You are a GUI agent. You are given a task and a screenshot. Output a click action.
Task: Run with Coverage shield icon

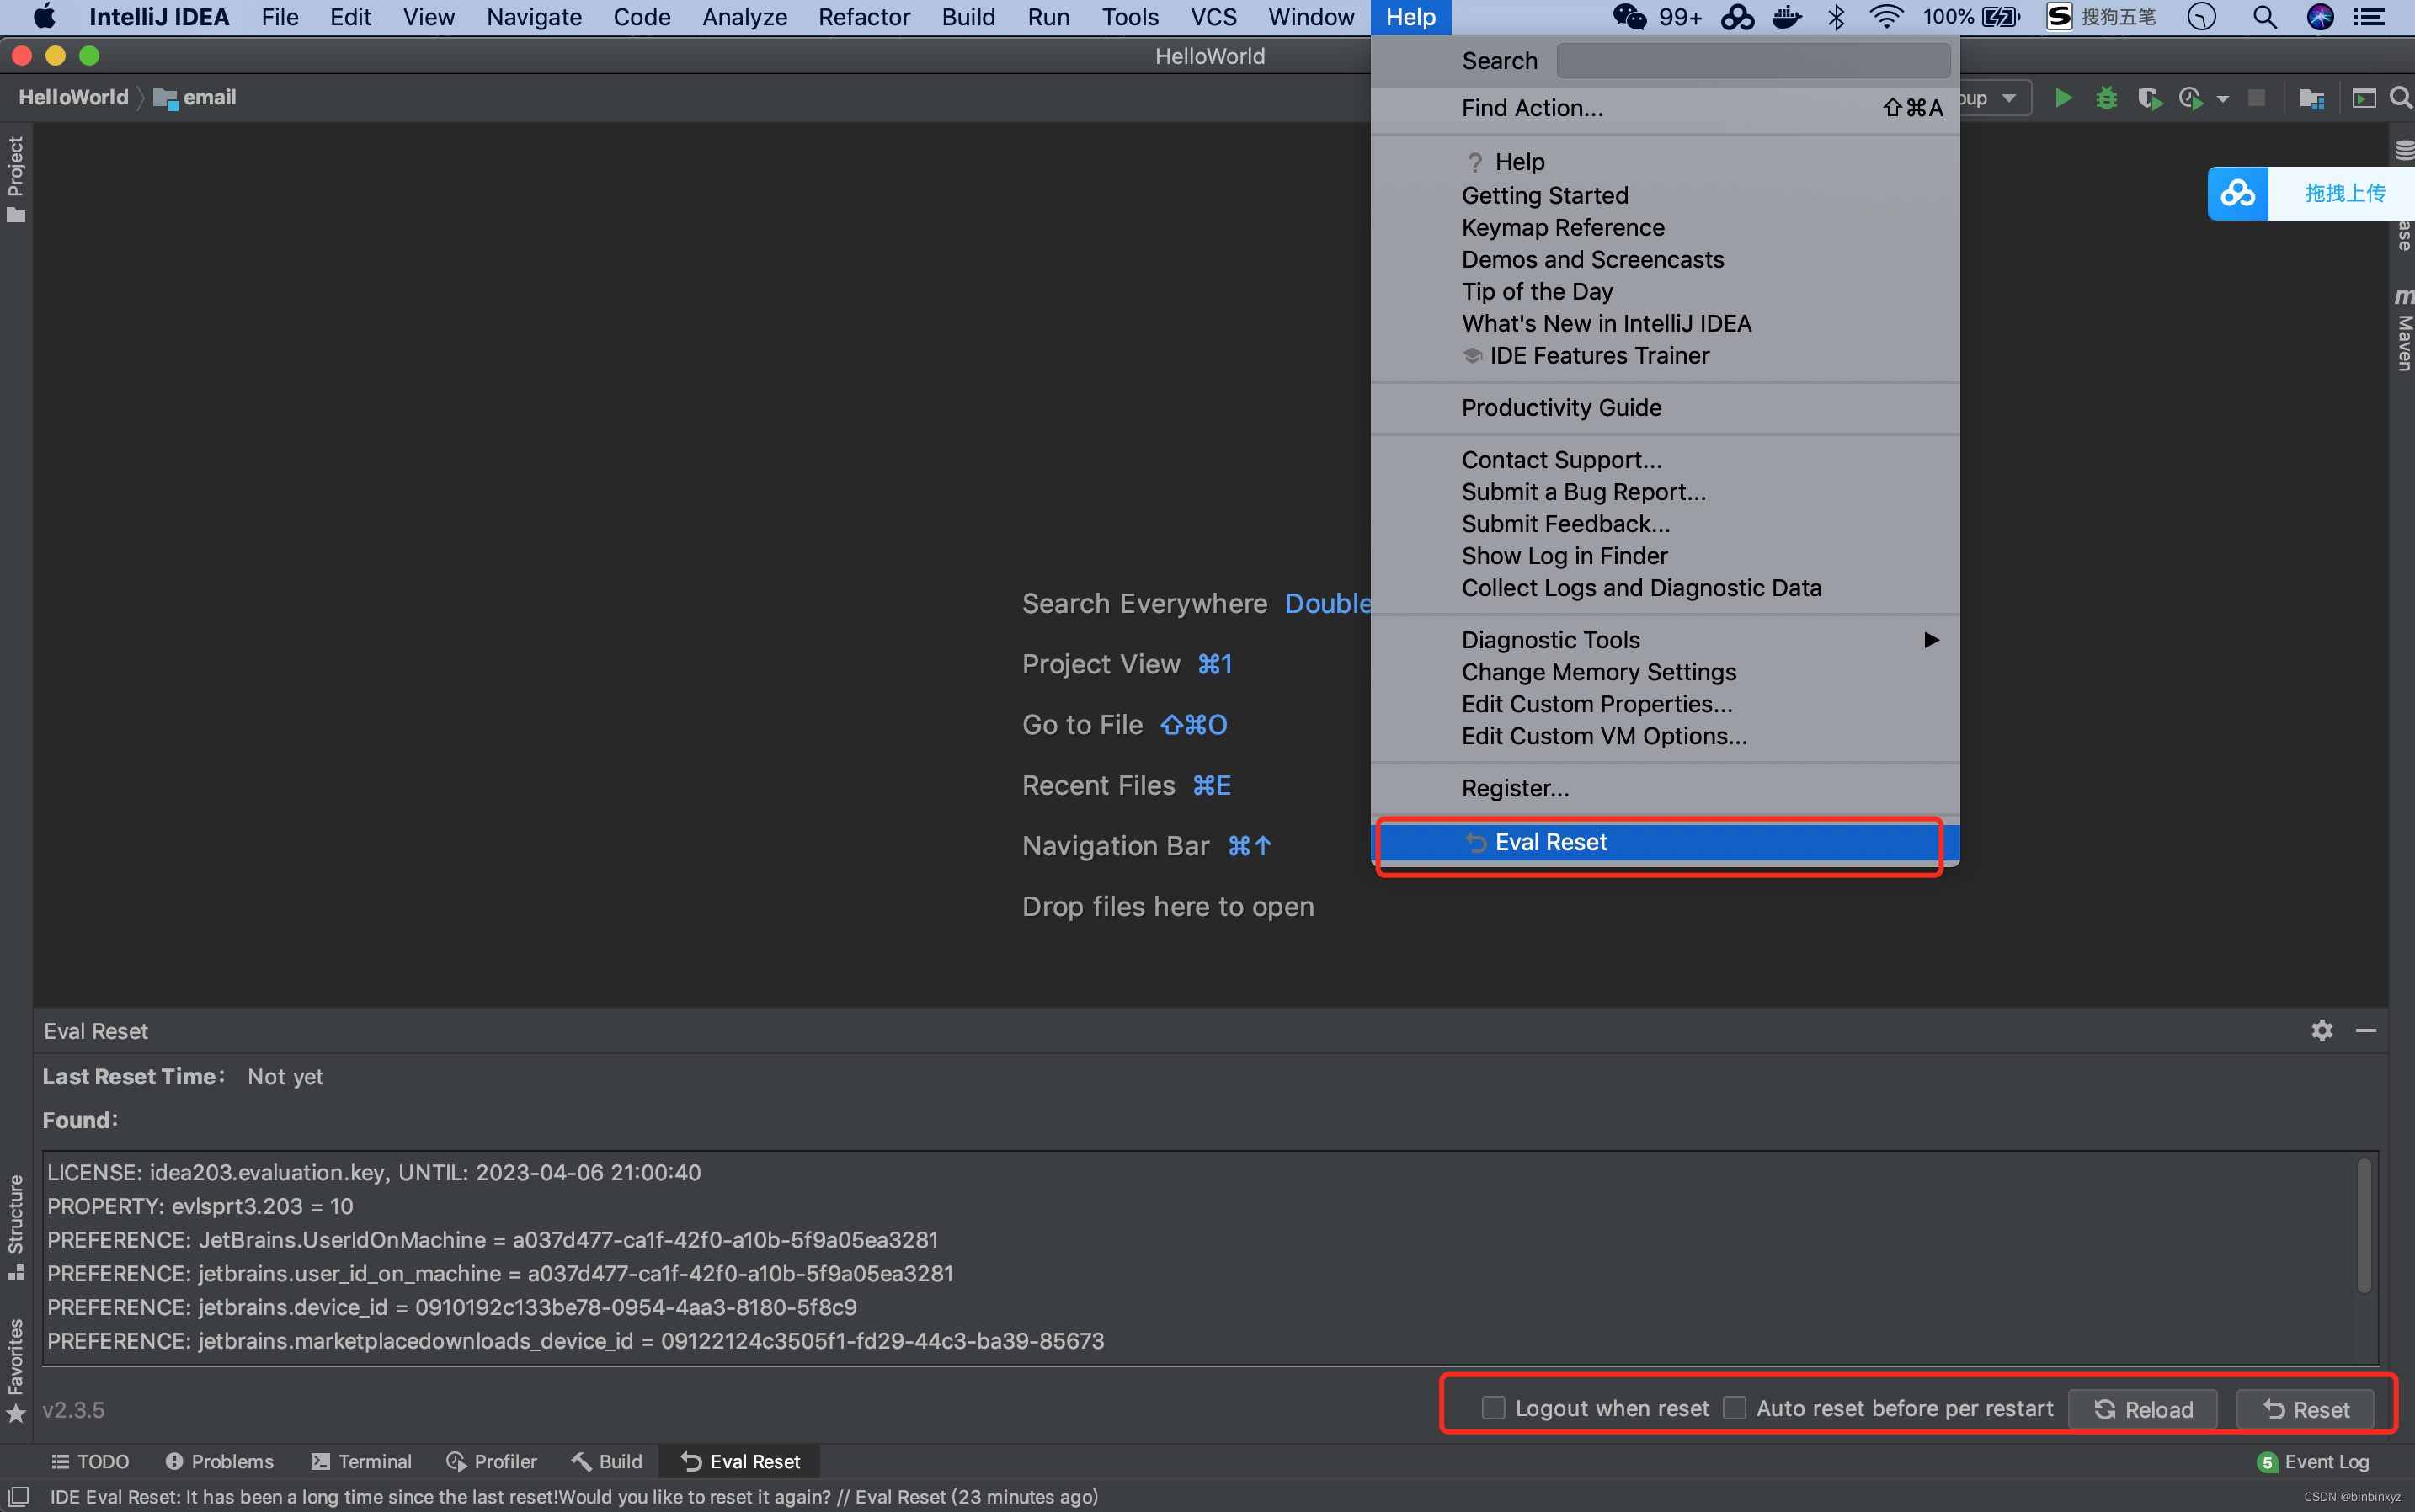point(2149,98)
